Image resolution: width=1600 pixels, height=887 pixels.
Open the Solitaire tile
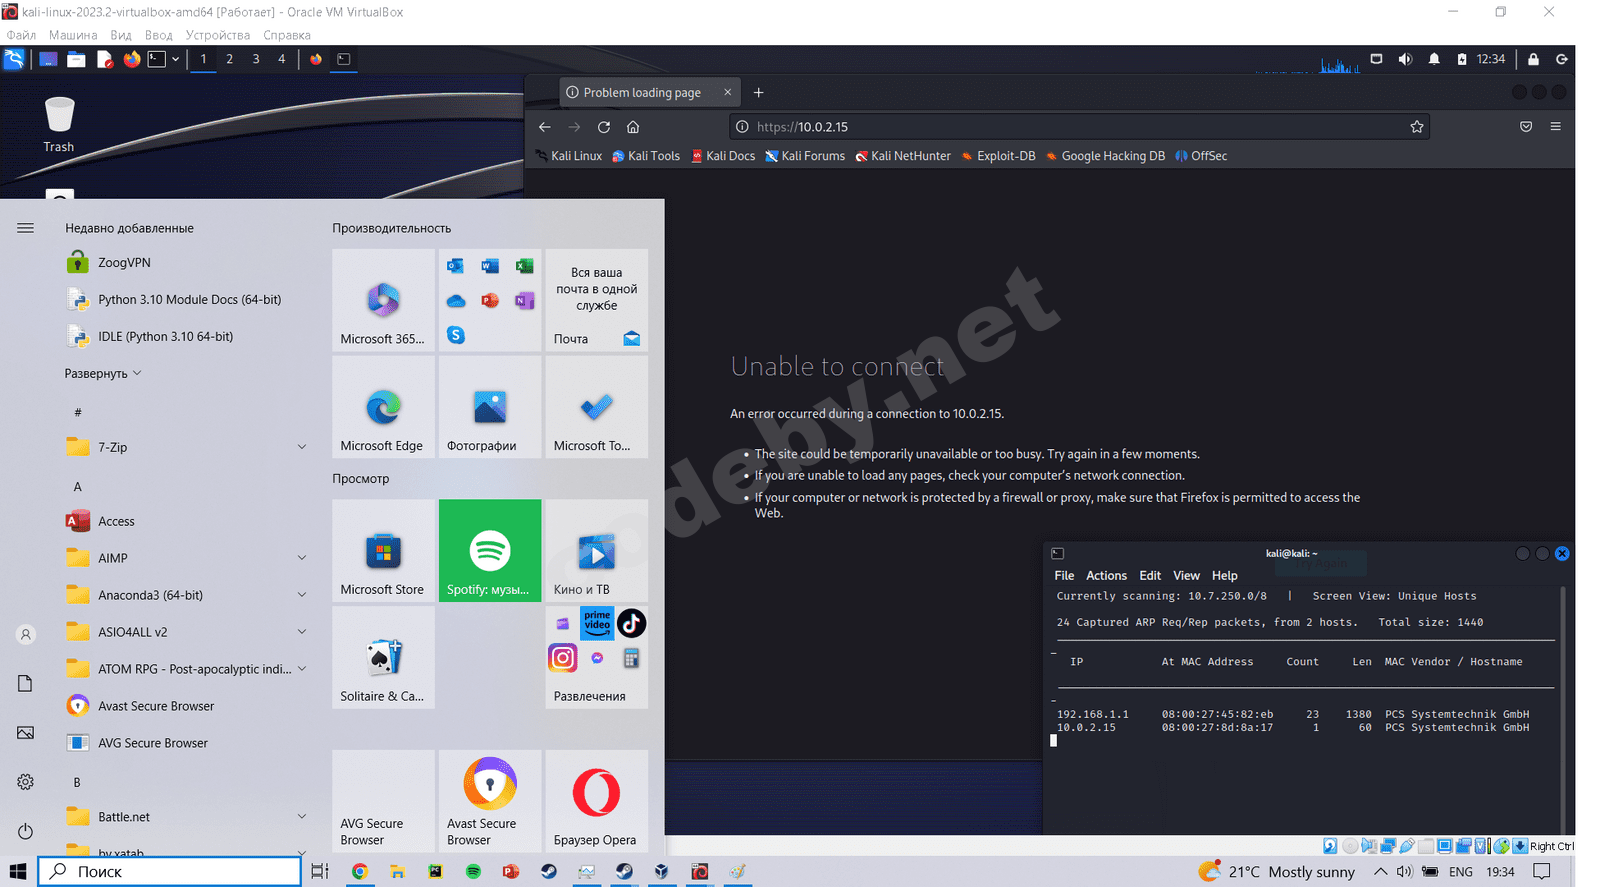[x=383, y=657]
